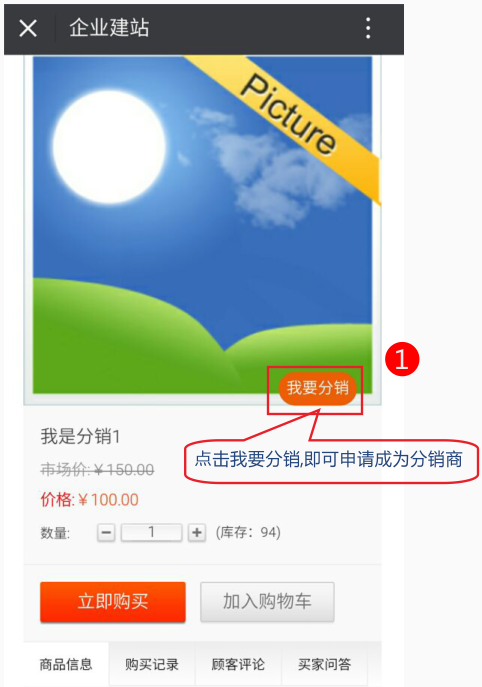
Task: Tap the orange 我要分销 badge
Action: [x=318, y=388]
